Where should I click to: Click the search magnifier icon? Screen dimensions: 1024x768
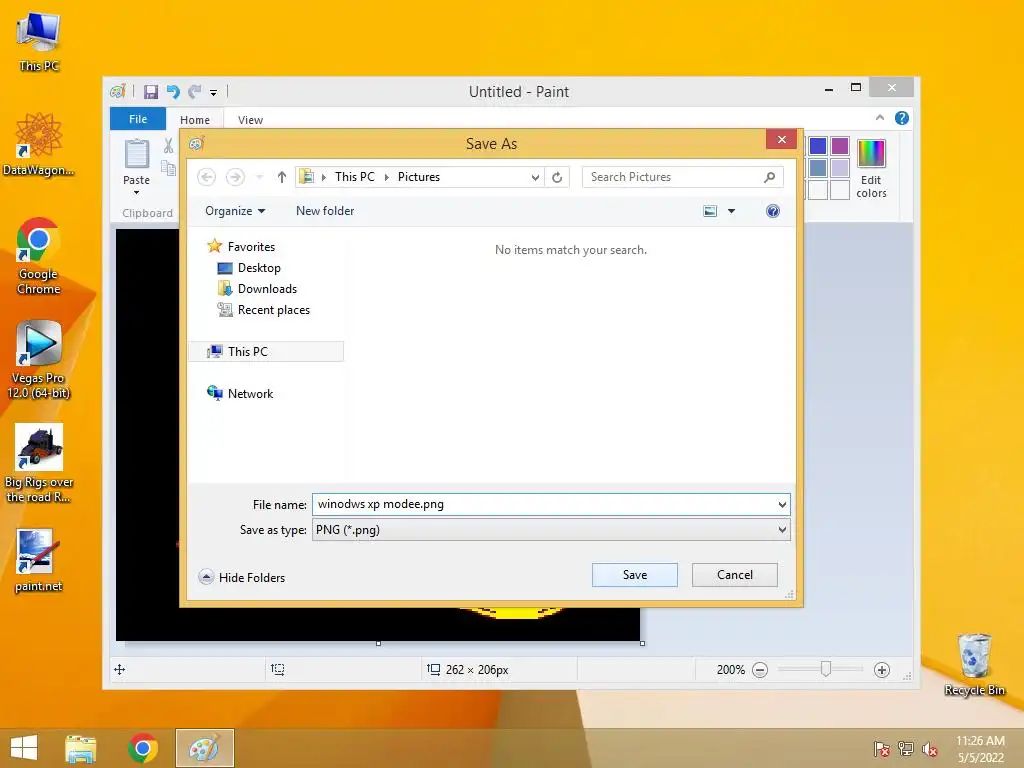pos(769,177)
